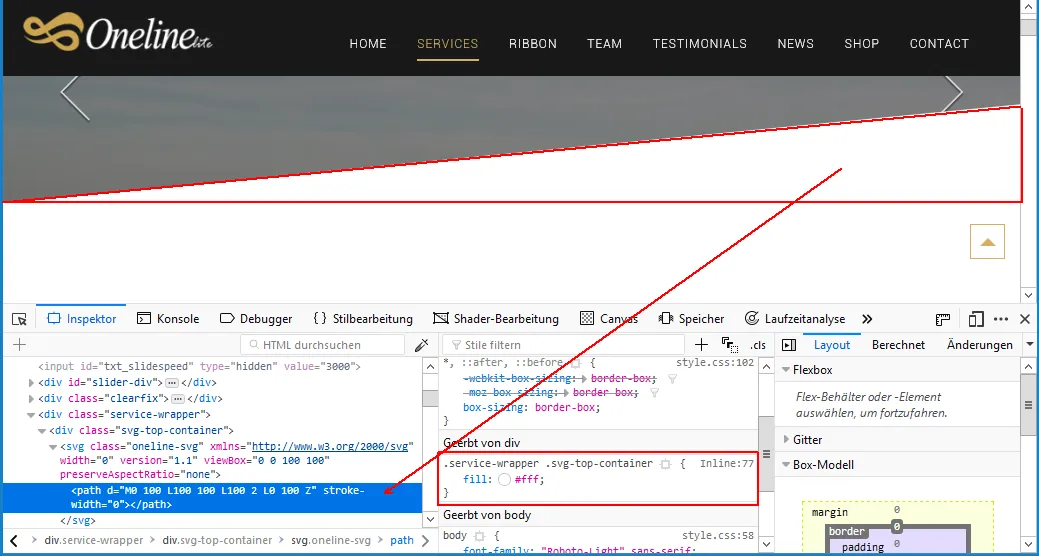This screenshot has height=556, width=1039.
Task: Click the HTML durchsuchen search field
Action: click(323, 345)
